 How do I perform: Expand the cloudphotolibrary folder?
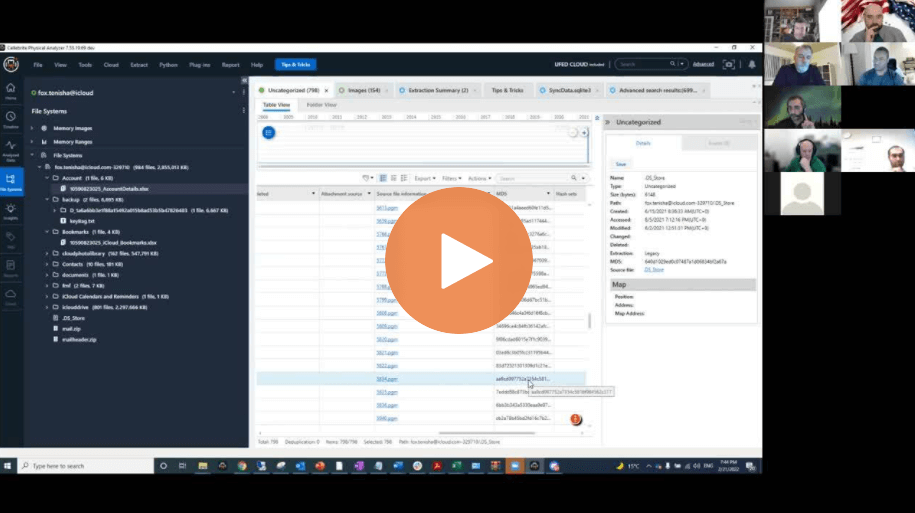tap(46, 253)
